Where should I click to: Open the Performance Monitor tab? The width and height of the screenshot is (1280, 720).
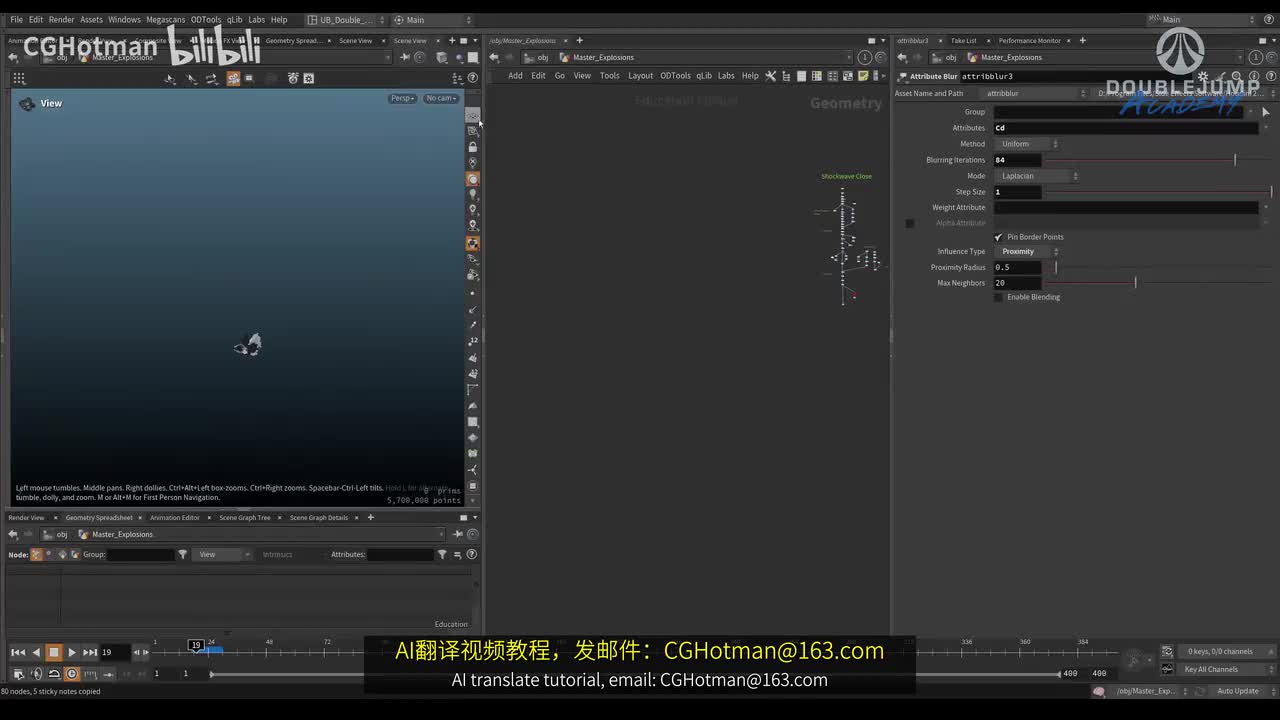coord(1030,41)
